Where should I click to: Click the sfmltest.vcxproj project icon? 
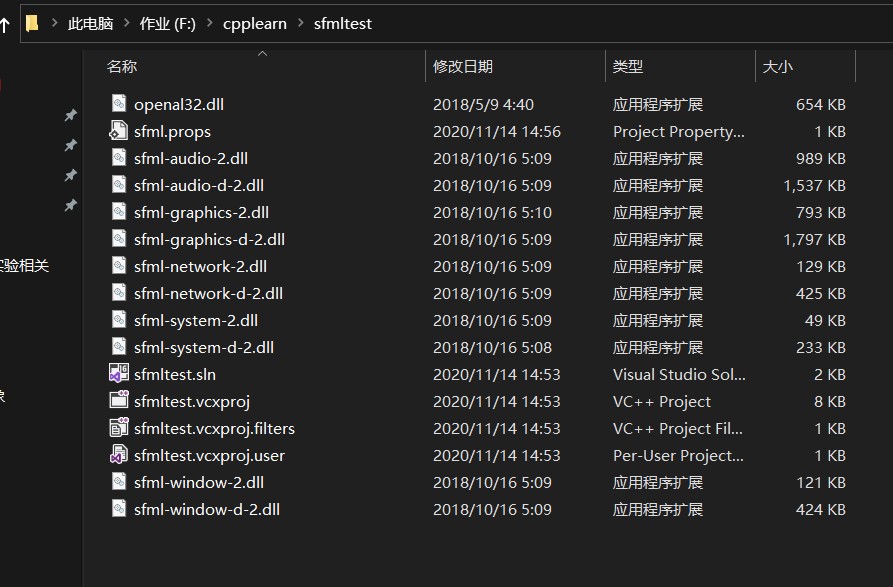(x=118, y=400)
